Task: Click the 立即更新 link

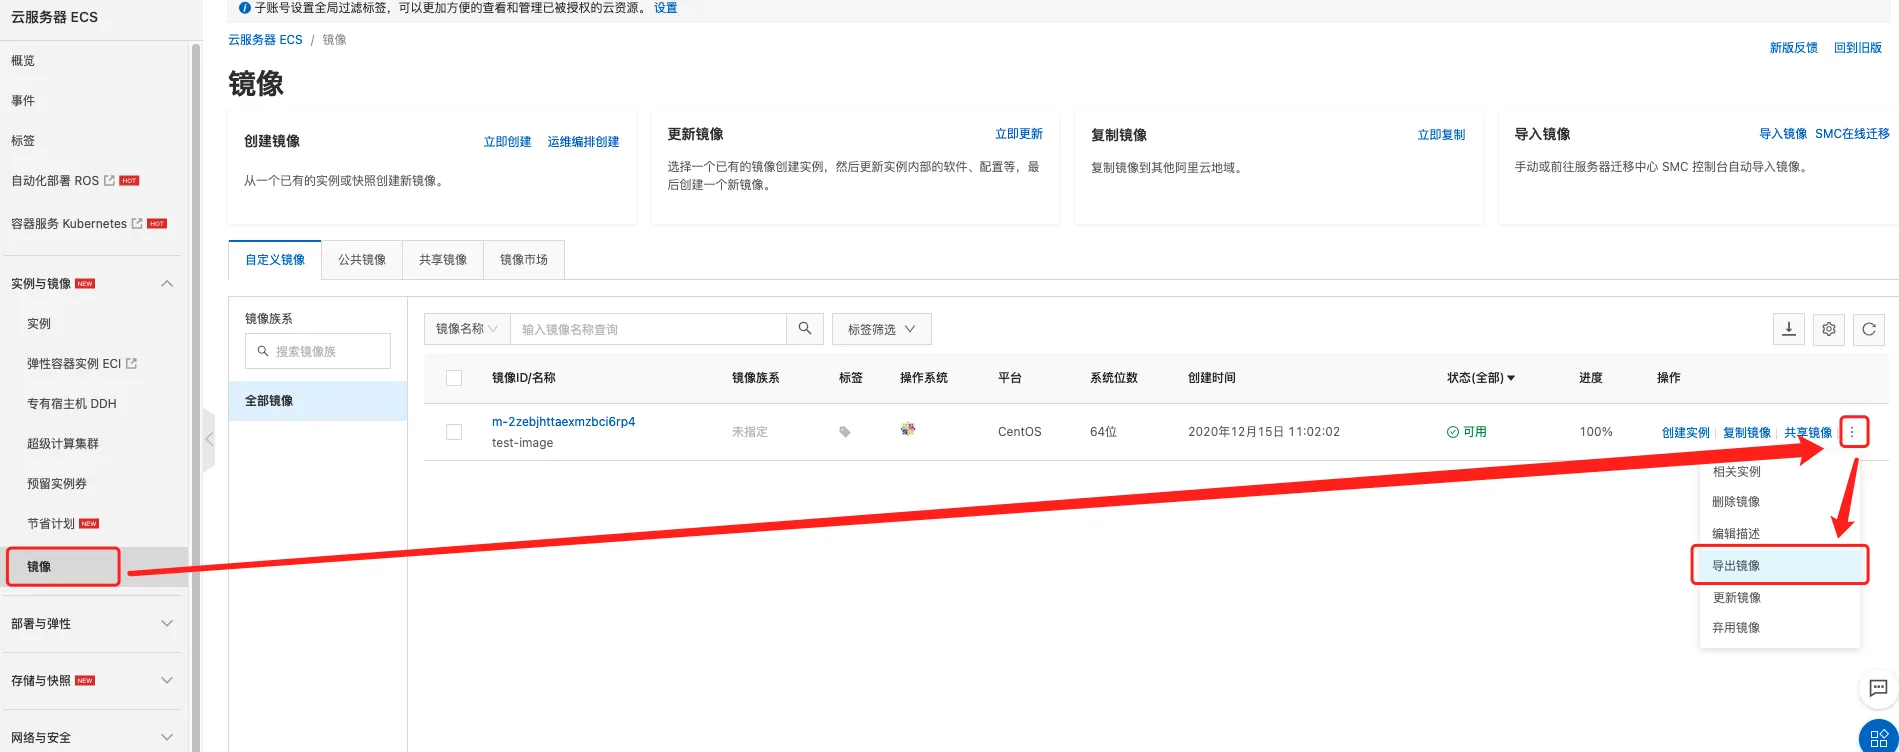Action: pyautogui.click(x=1019, y=134)
